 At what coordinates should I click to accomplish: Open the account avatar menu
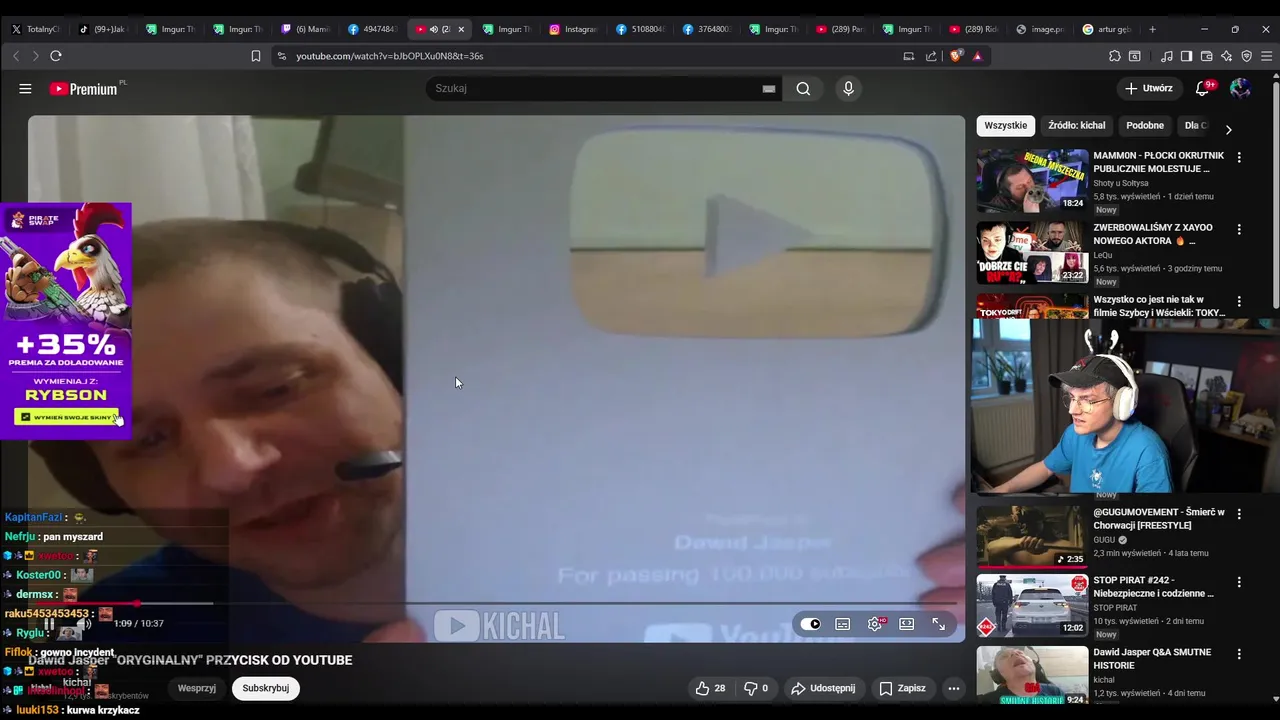(1240, 88)
